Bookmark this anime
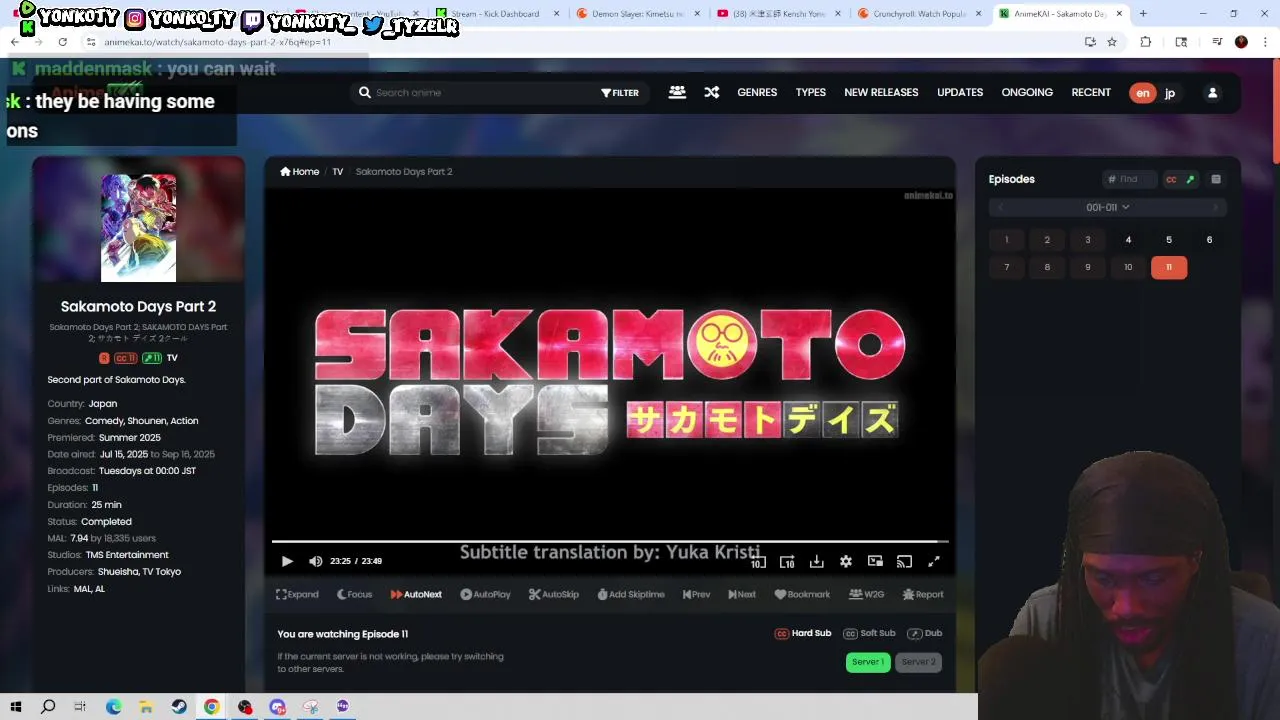The image size is (1280, 720). pyautogui.click(x=802, y=594)
